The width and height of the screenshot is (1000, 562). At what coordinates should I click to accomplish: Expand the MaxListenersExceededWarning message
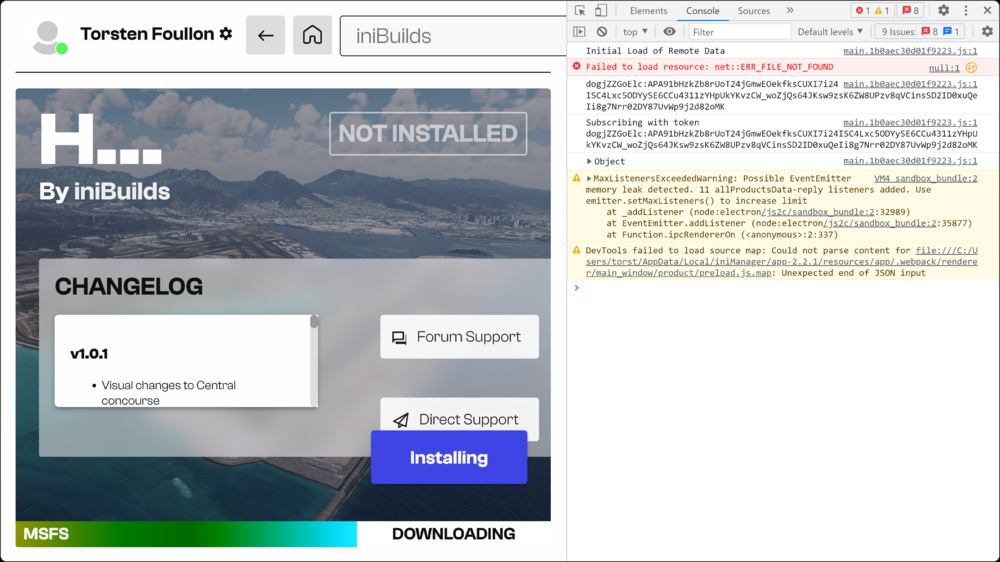pos(590,178)
